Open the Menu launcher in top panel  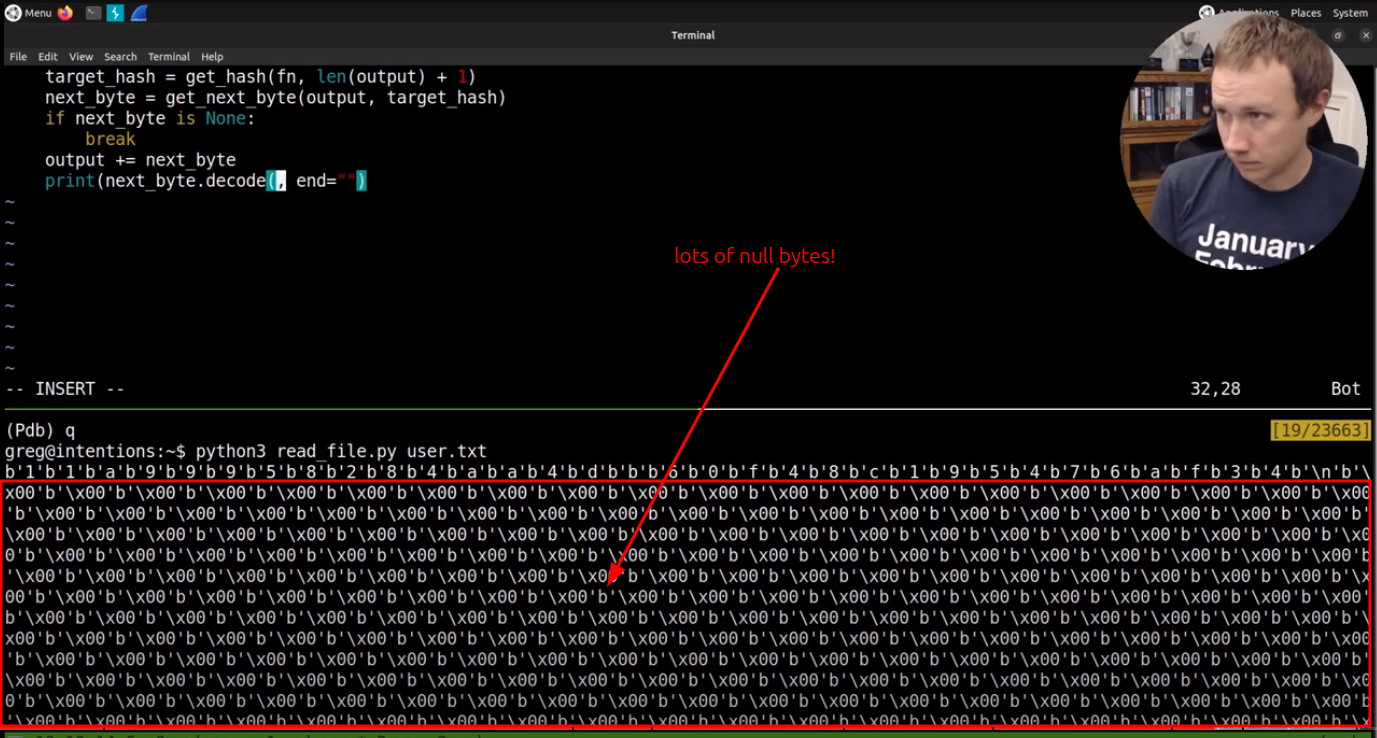pos(28,13)
